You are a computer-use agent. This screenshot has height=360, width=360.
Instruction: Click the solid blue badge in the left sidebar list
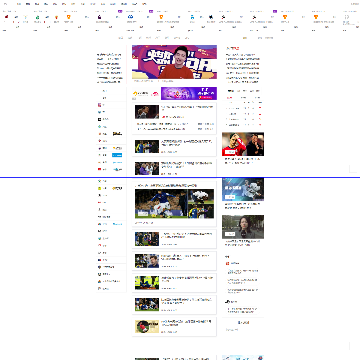(x=117, y=155)
